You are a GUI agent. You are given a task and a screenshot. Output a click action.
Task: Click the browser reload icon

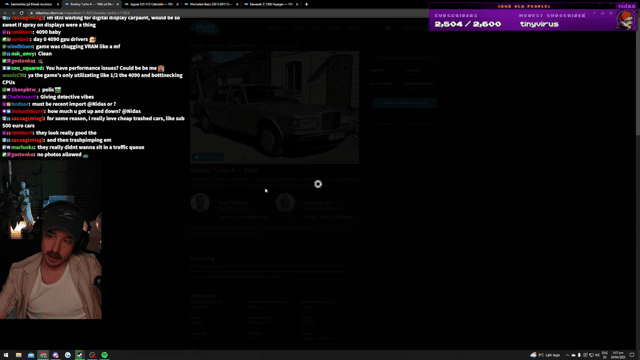[21, 13]
